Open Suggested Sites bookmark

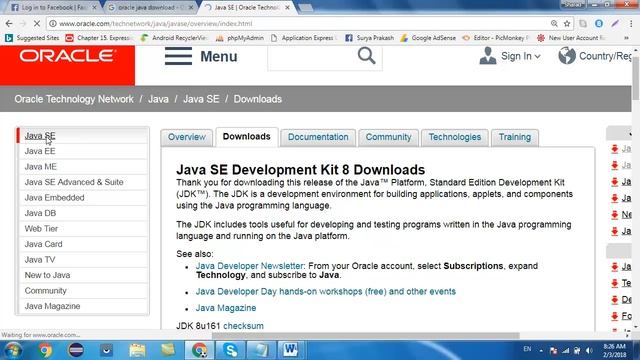[x=32, y=38]
